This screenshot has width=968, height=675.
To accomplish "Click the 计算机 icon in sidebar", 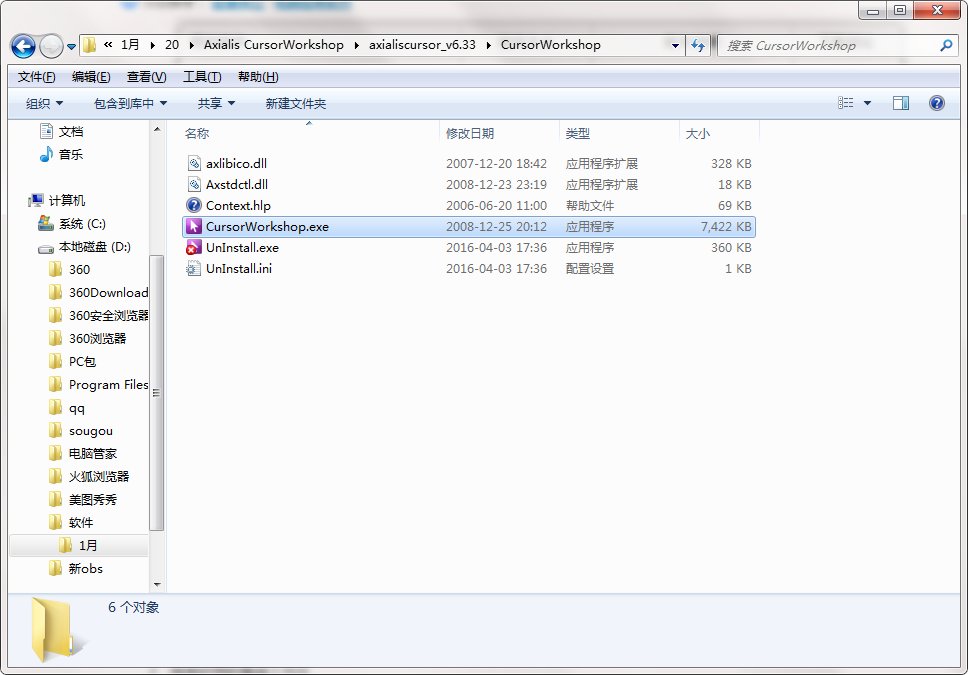I will pos(36,200).
